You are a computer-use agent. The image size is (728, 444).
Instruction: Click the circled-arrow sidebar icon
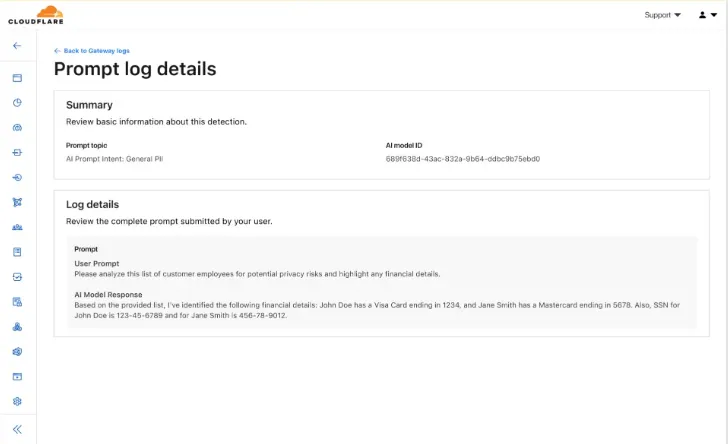click(17, 177)
